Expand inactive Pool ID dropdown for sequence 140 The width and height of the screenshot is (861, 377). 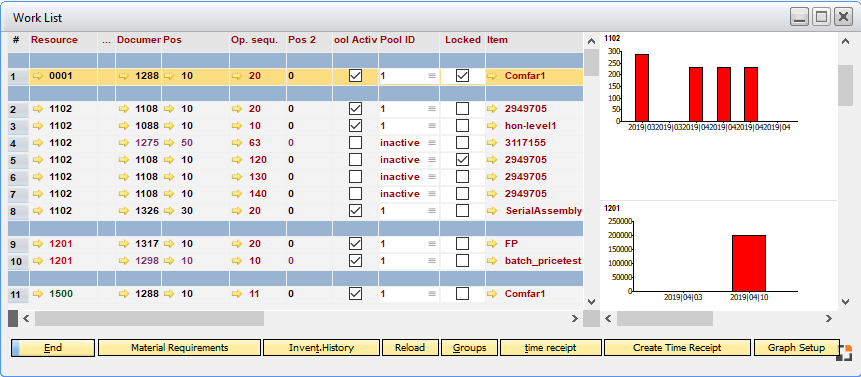pyautogui.click(x=432, y=194)
